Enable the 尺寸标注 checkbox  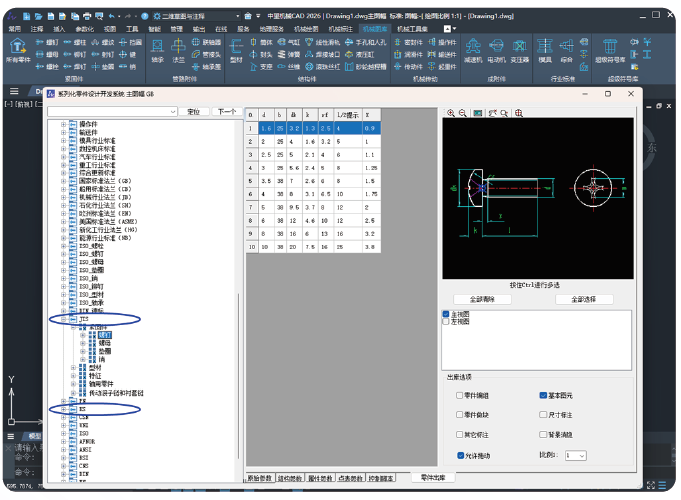[543, 415]
